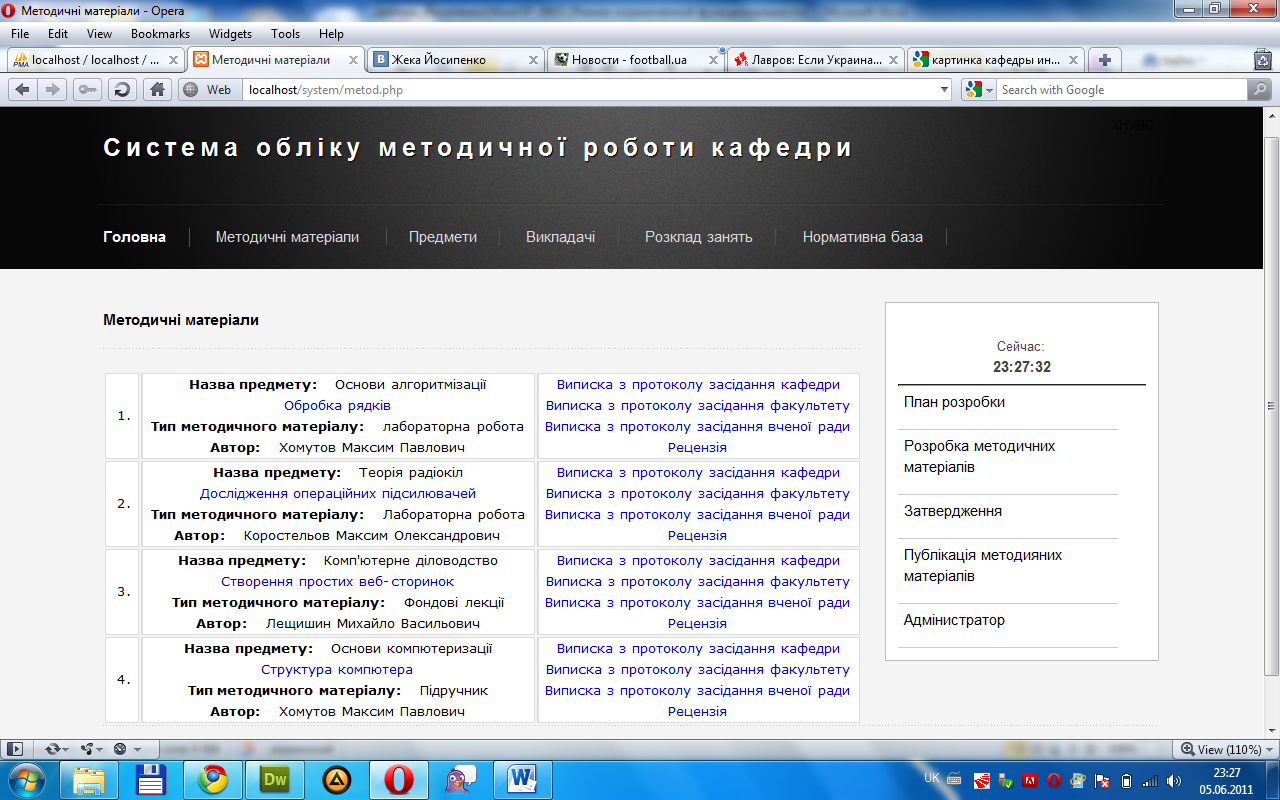Open the Предмети navigation item
This screenshot has width=1280, height=800.
[x=442, y=237]
